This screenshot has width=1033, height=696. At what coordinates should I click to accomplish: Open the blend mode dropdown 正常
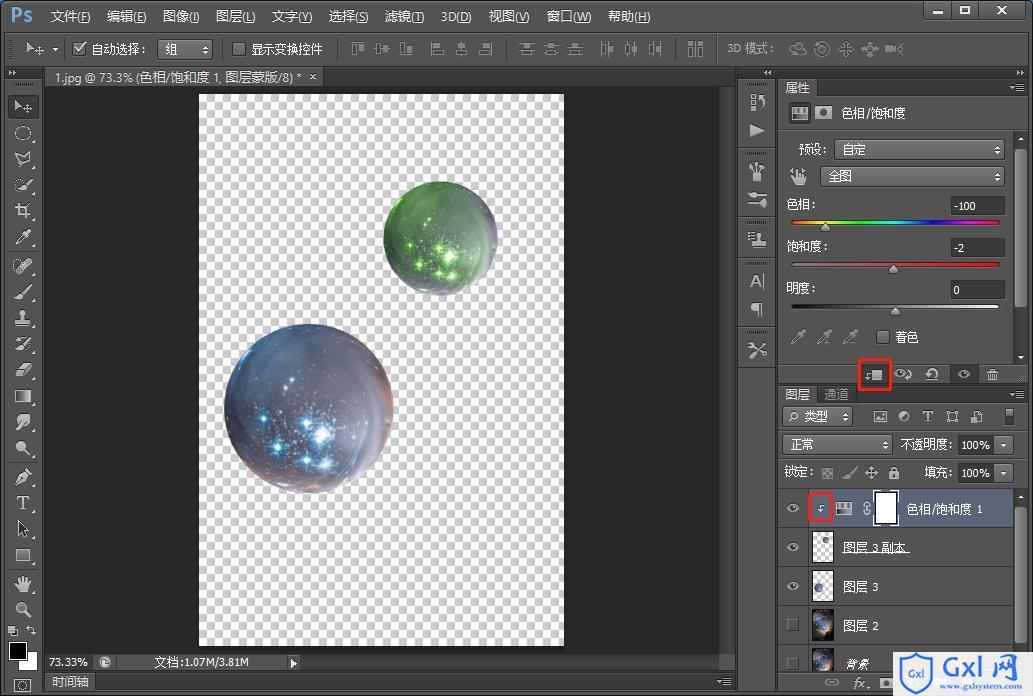(x=837, y=445)
